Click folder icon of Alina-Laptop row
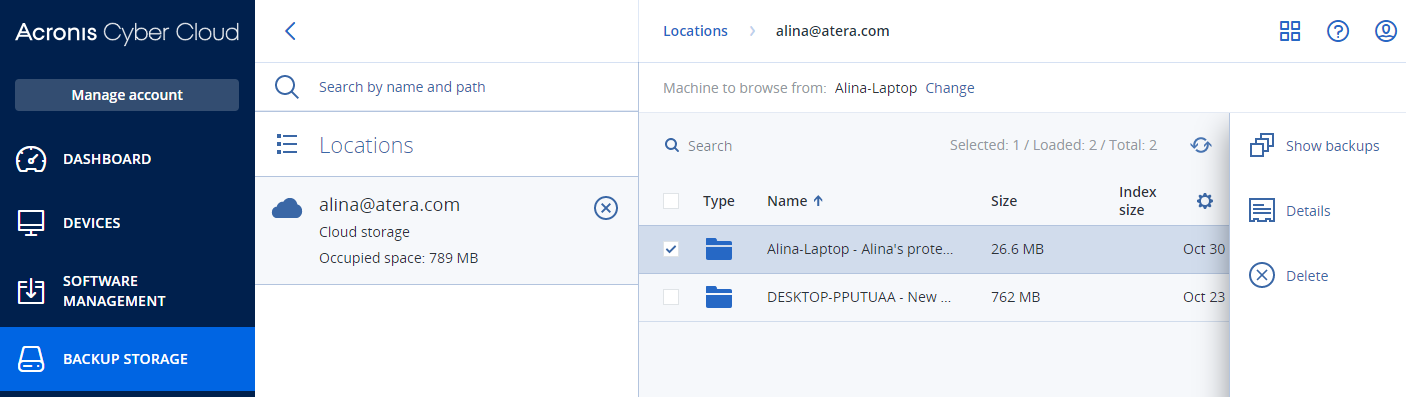This screenshot has width=1406, height=397. pyautogui.click(x=719, y=249)
